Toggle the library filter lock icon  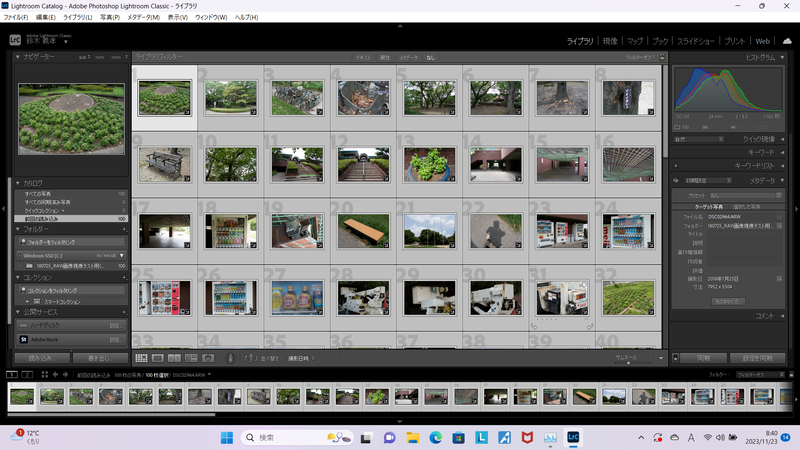click(662, 57)
